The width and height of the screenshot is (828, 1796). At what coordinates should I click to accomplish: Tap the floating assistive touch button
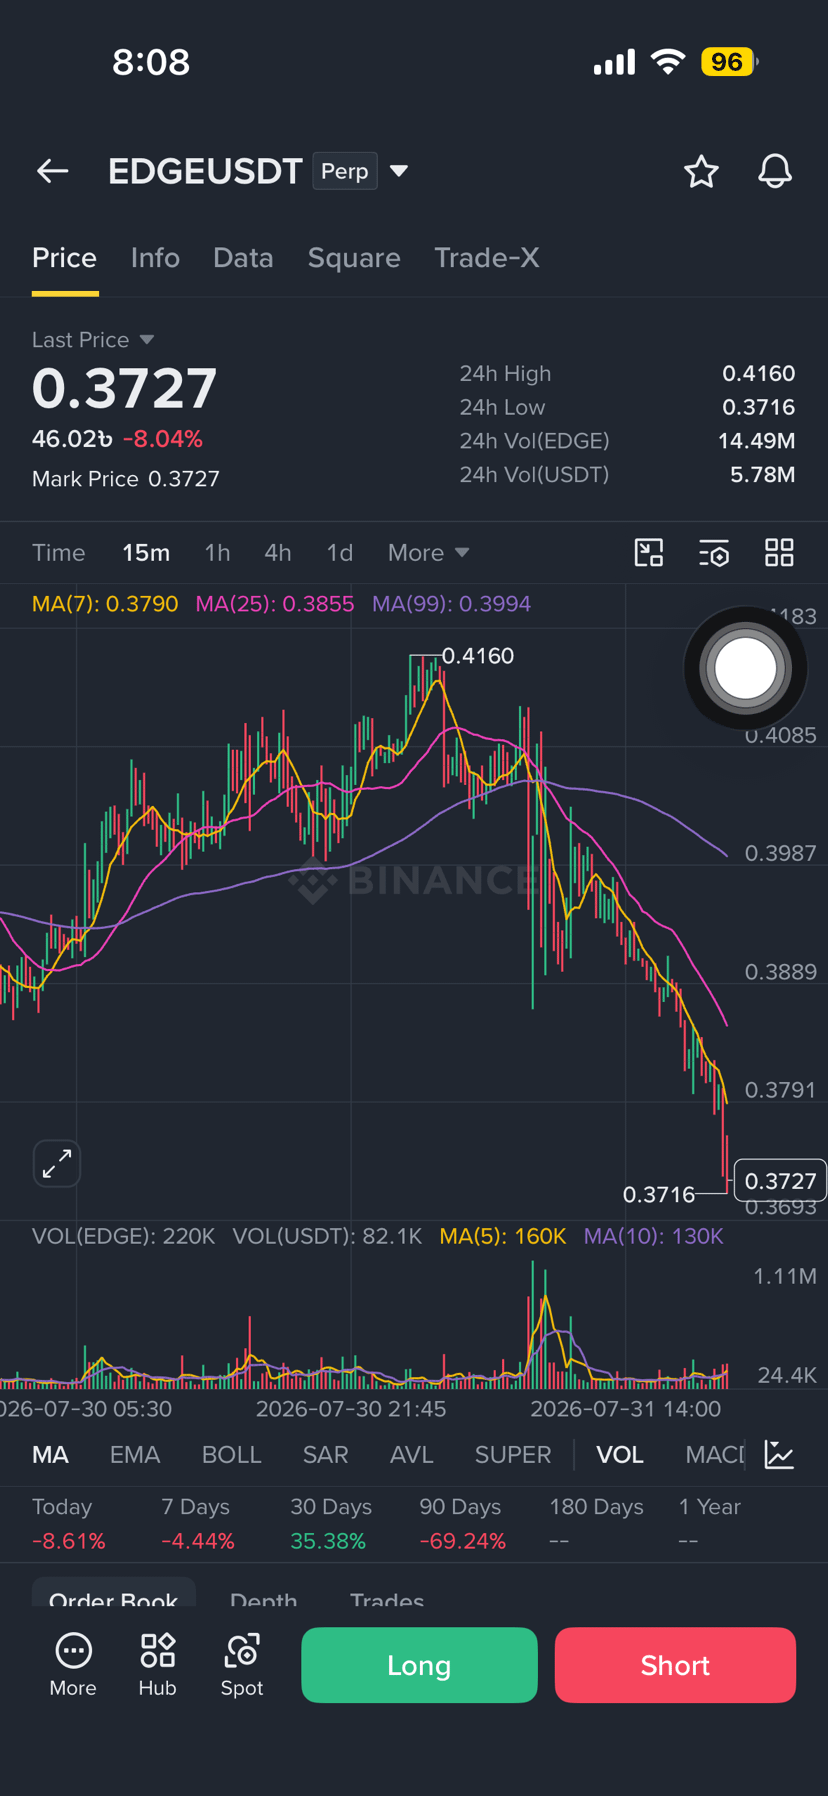pos(745,668)
